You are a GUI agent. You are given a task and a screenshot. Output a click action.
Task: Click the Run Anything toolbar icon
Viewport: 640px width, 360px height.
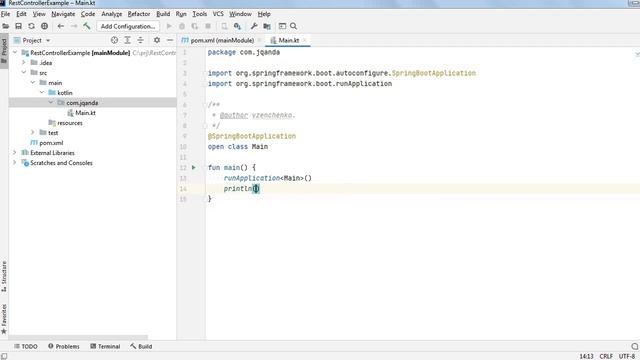point(282,26)
